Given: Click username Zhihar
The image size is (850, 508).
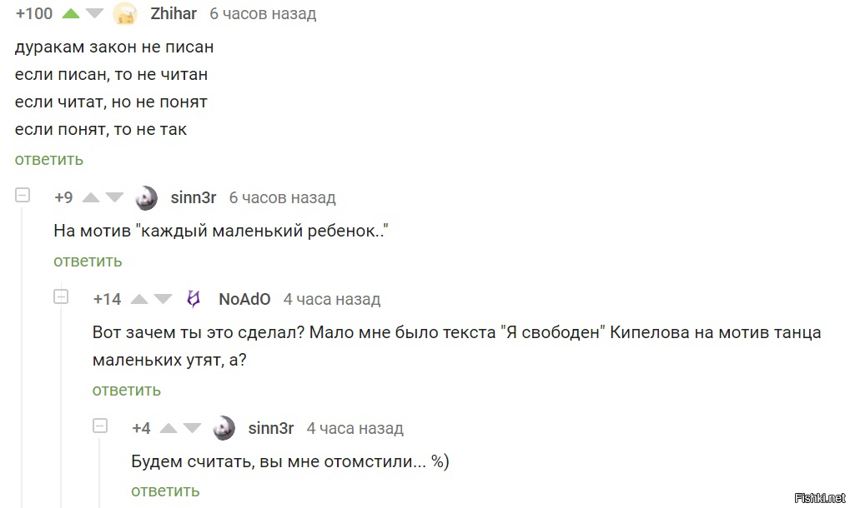Looking at the screenshot, I should [x=173, y=14].
